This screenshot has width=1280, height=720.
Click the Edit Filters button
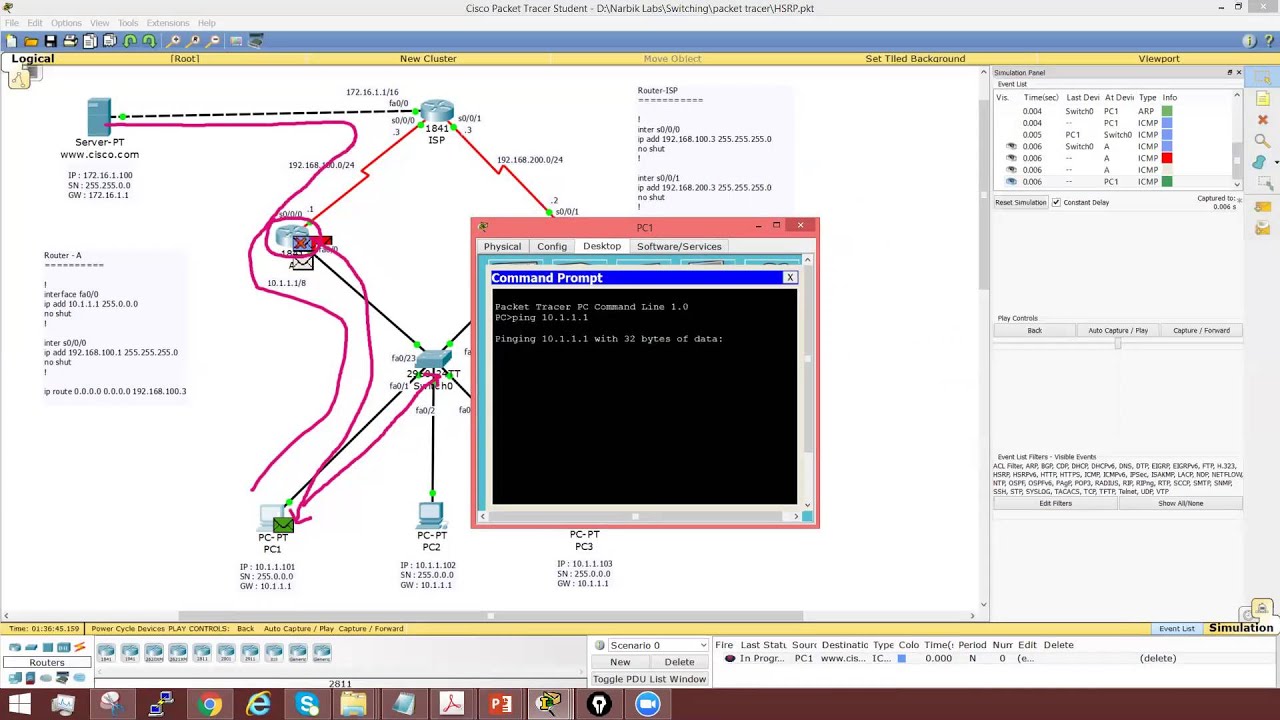pos(1055,503)
